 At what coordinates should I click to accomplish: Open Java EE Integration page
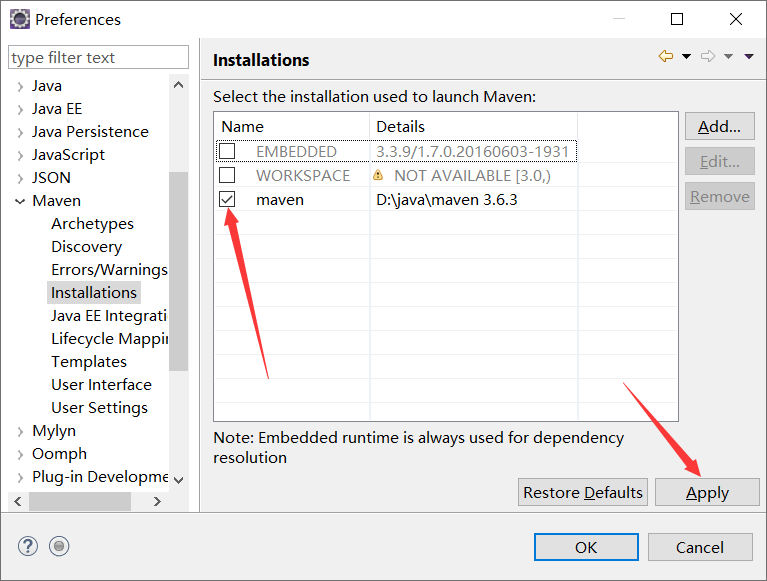pos(109,315)
